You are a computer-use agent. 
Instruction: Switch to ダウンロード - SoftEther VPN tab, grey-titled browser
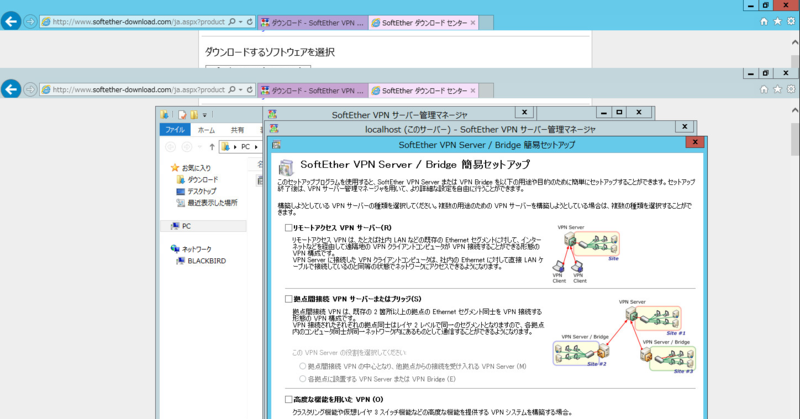(313, 90)
